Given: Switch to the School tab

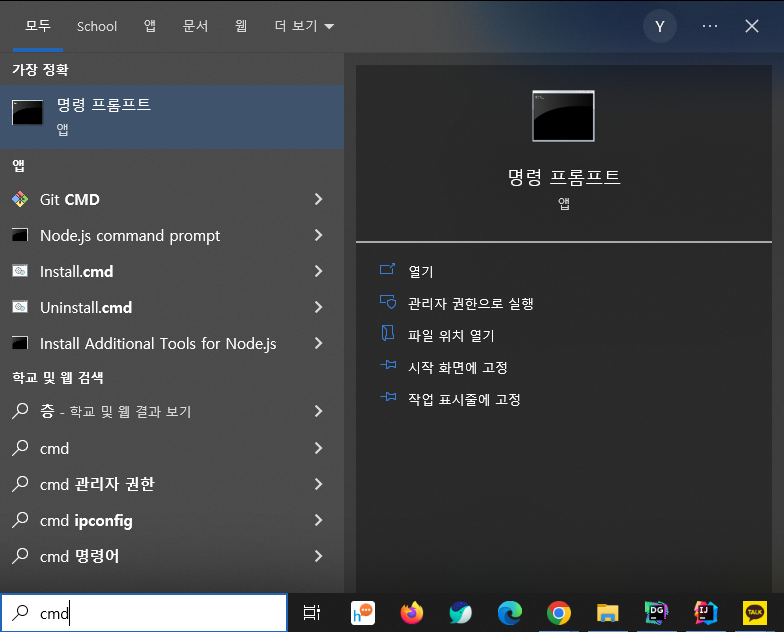Looking at the screenshot, I should point(96,26).
